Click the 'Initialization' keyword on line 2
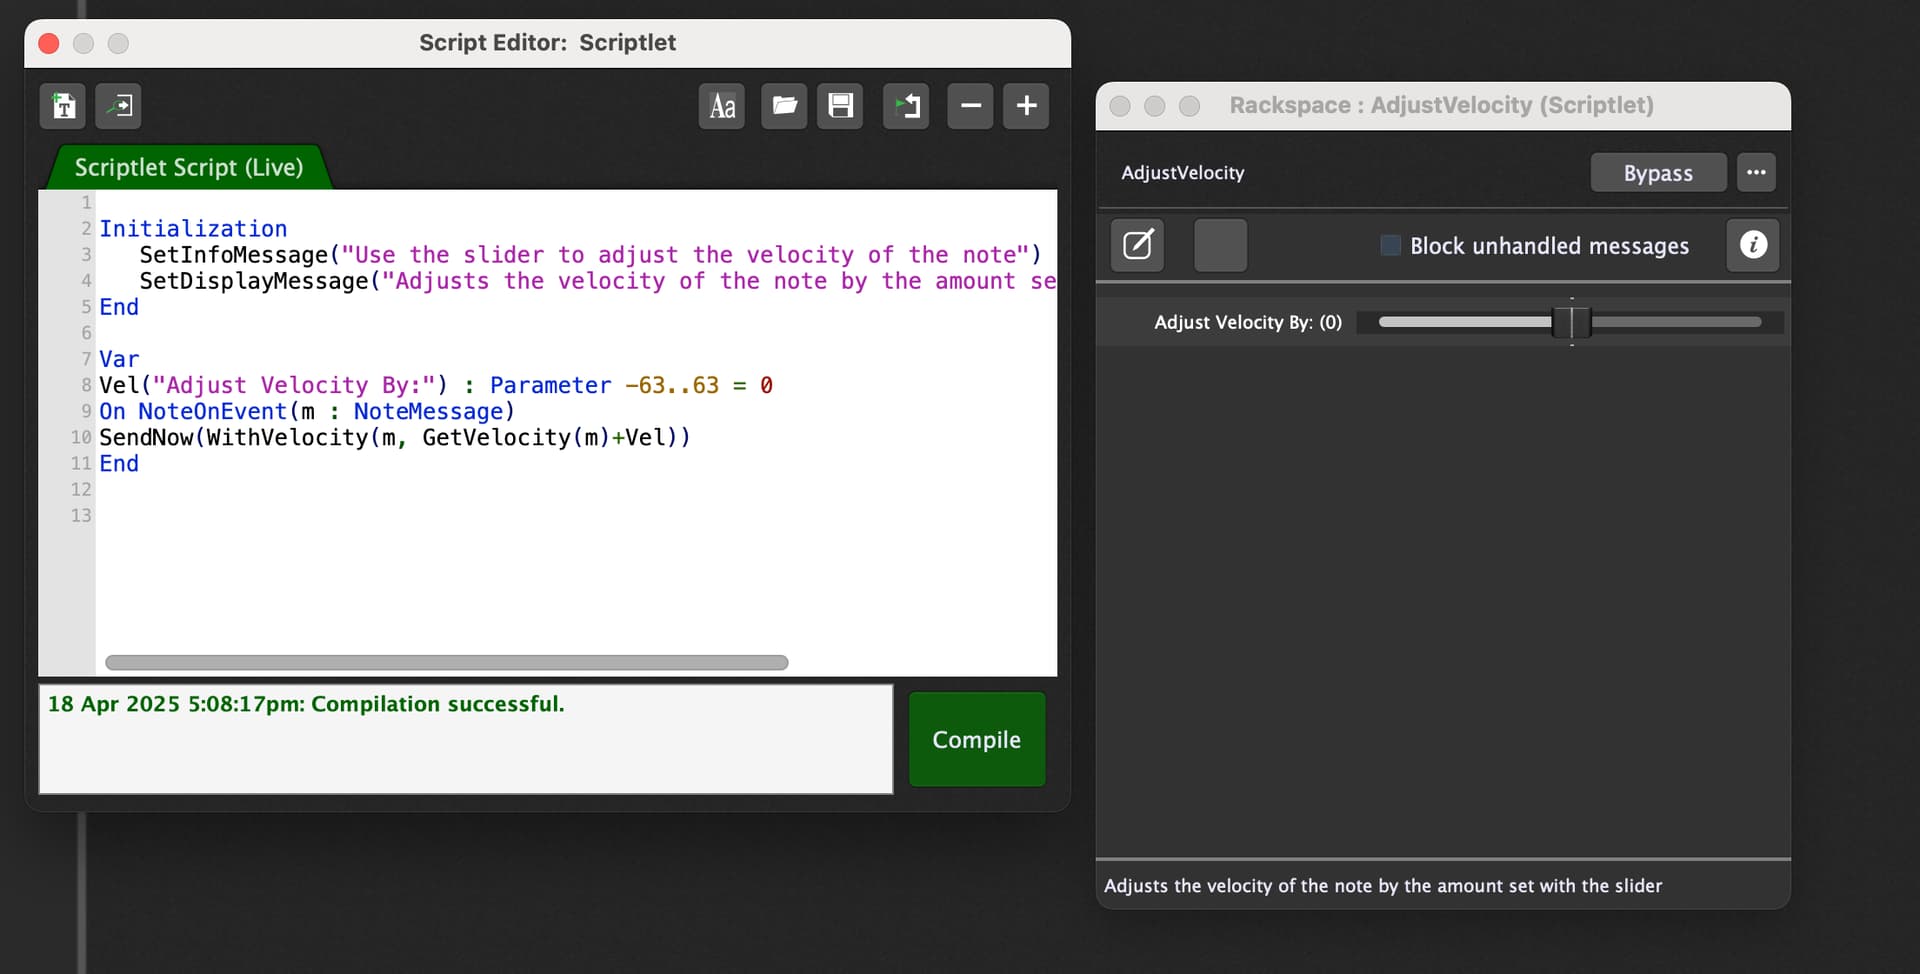The height and width of the screenshot is (974, 1920). pyautogui.click(x=193, y=228)
